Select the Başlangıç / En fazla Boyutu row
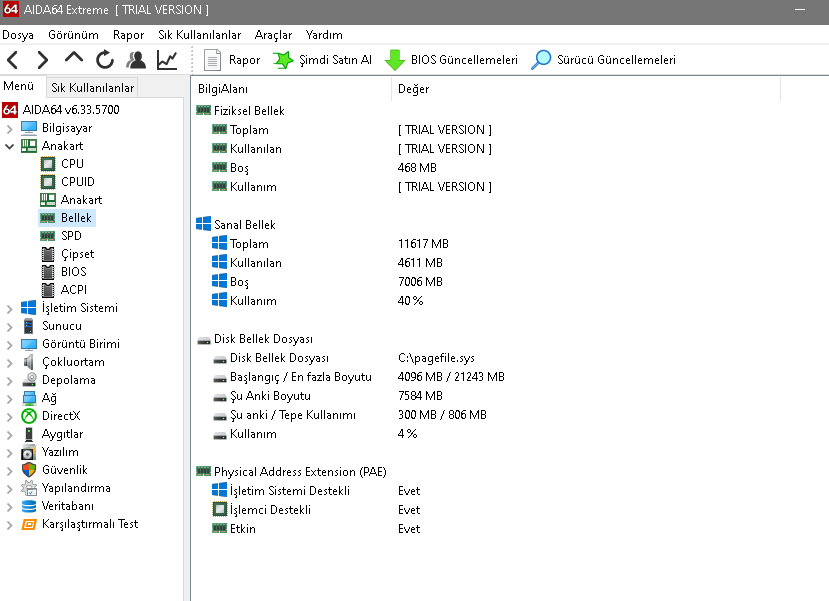Image resolution: width=829 pixels, height=601 pixels. coord(358,377)
